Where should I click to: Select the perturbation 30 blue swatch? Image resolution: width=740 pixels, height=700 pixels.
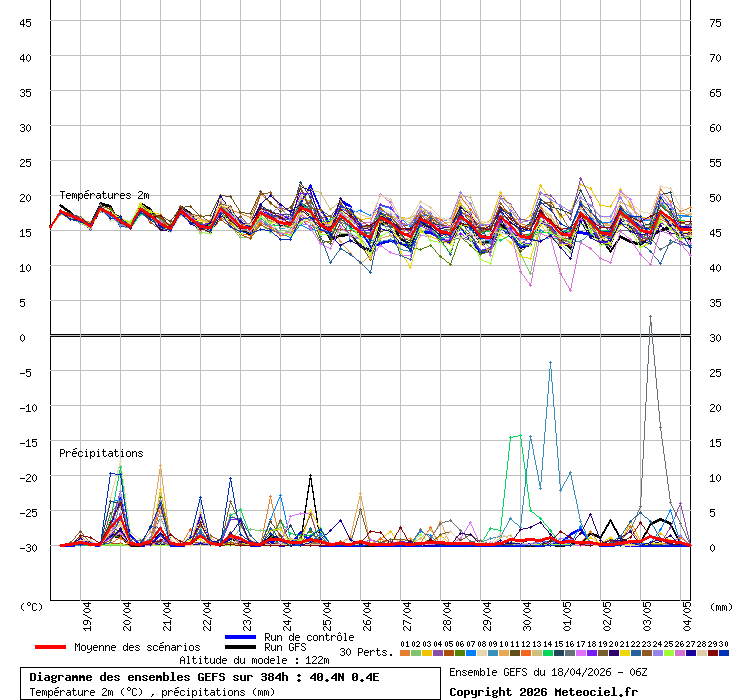[x=723, y=653]
